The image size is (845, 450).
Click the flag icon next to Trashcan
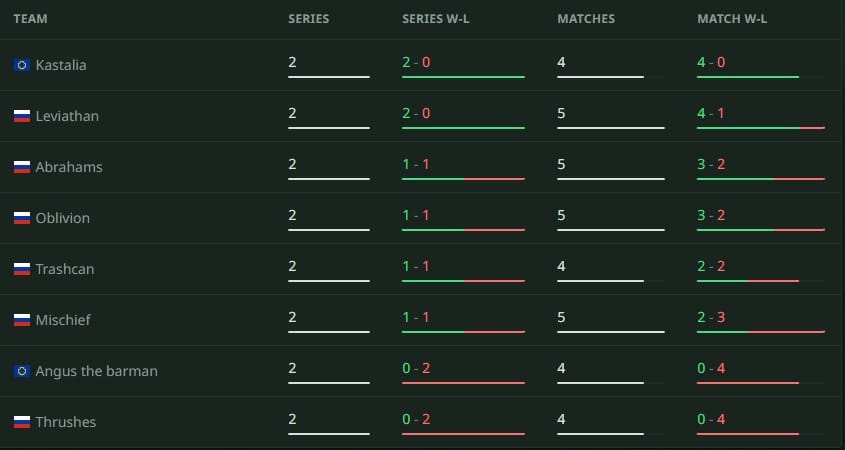pos(22,269)
